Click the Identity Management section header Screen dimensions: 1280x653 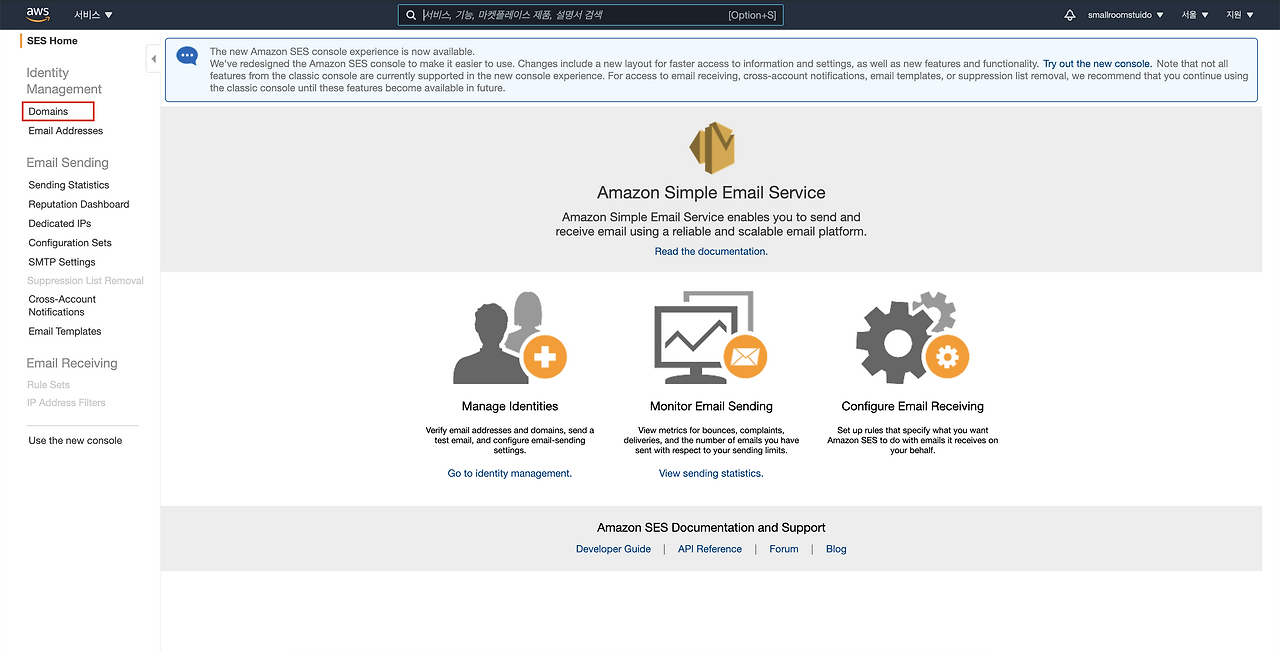click(x=64, y=81)
